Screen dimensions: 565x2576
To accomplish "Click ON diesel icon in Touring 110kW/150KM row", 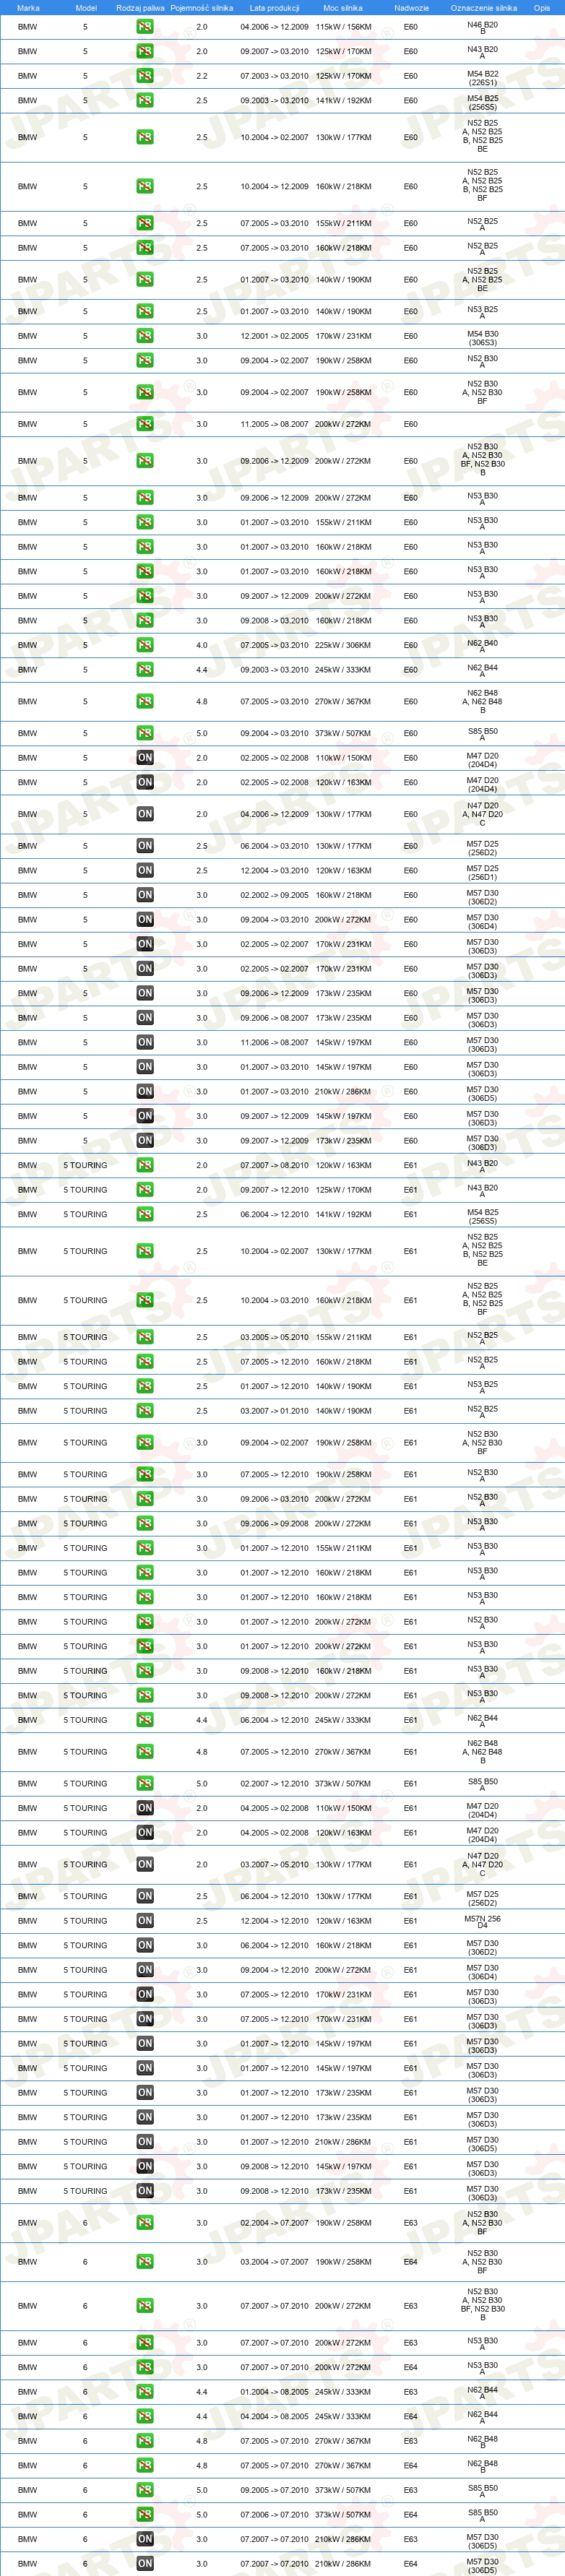I will [x=145, y=1808].
